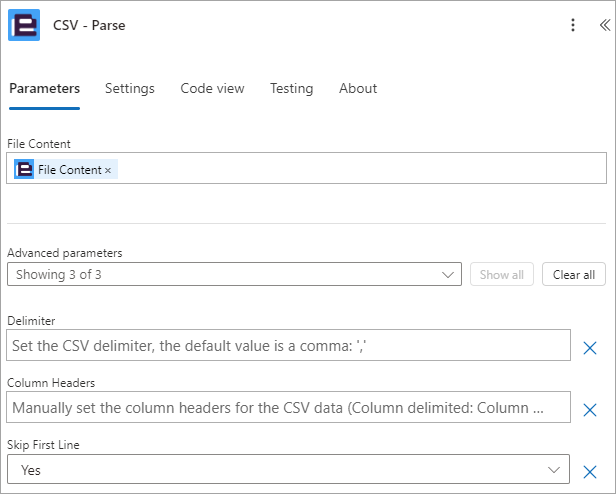Remove the File Content token
This screenshot has height=494, width=616.
pos(108,170)
